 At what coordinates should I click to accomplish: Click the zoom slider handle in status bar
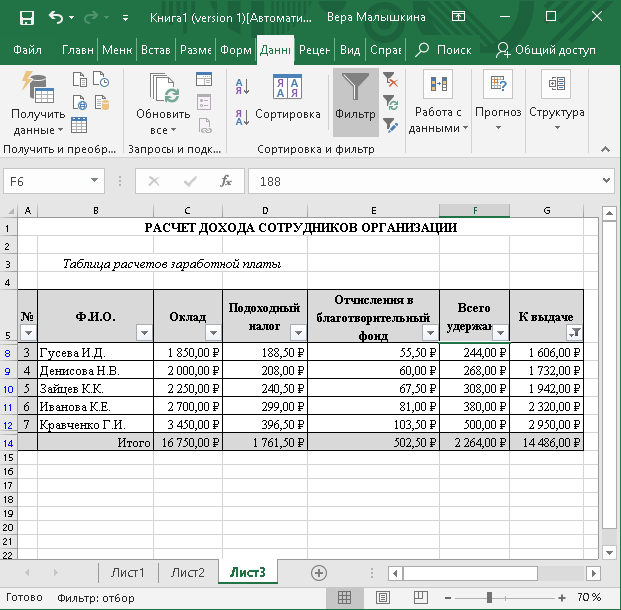489,597
